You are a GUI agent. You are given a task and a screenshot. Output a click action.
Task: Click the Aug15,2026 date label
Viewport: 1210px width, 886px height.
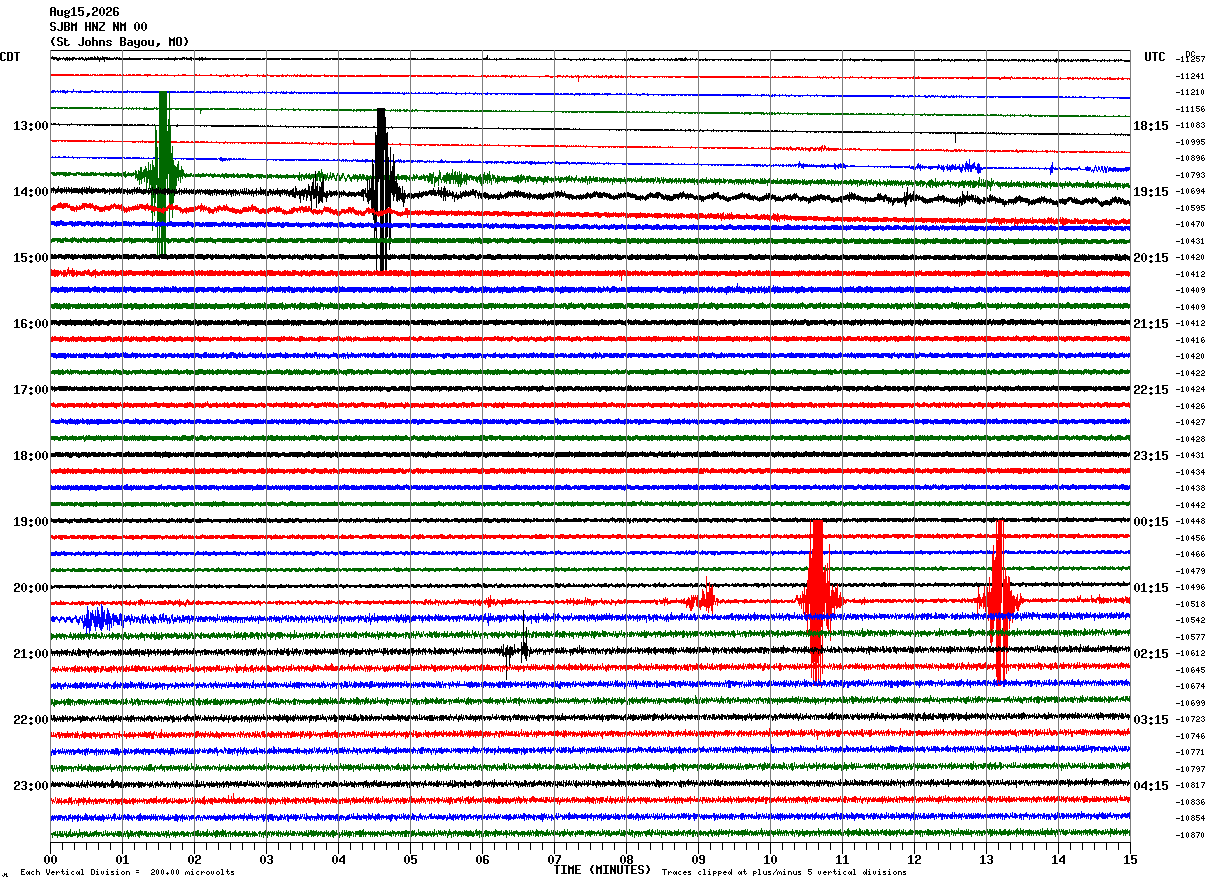coord(84,12)
